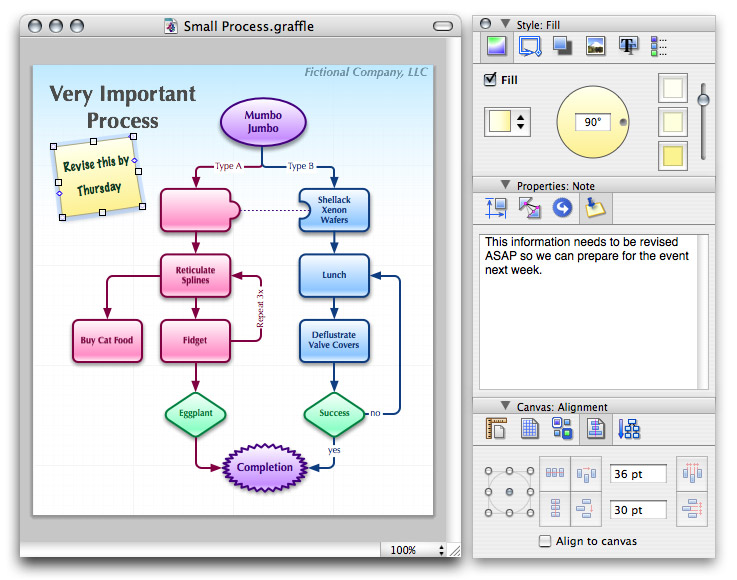Viewport: 737px width, 580px height.
Task: Select the bottom-center alignment anchor point
Action: coord(510,513)
